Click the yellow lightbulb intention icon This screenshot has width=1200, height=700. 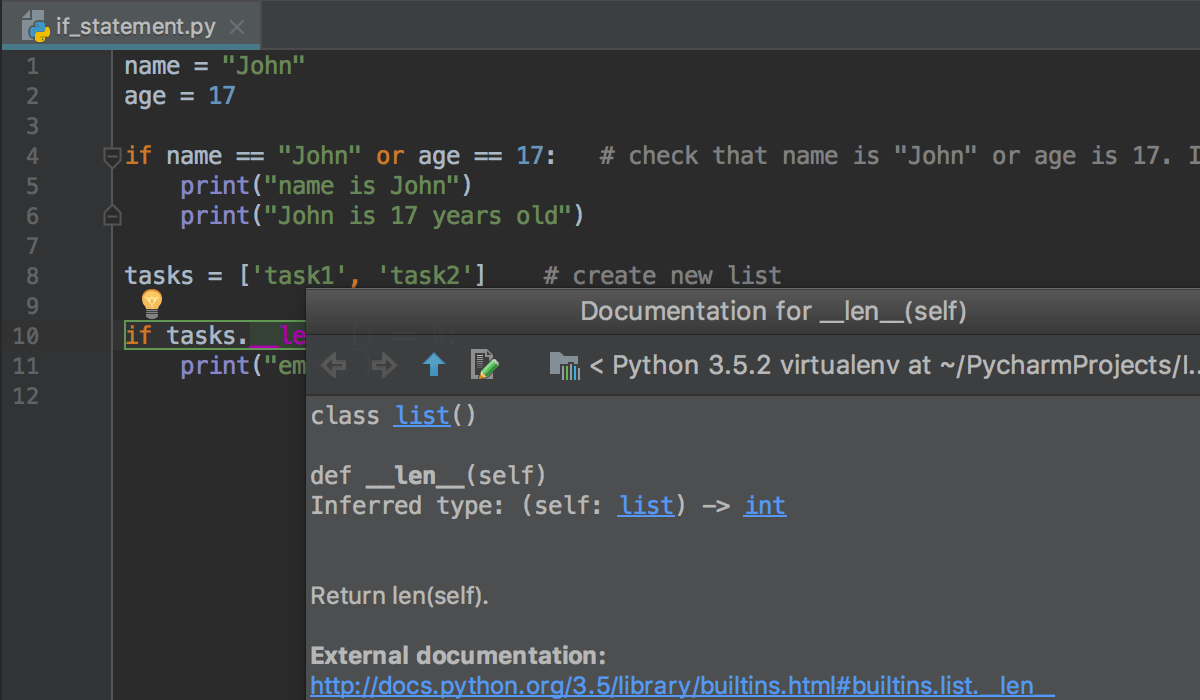152,302
